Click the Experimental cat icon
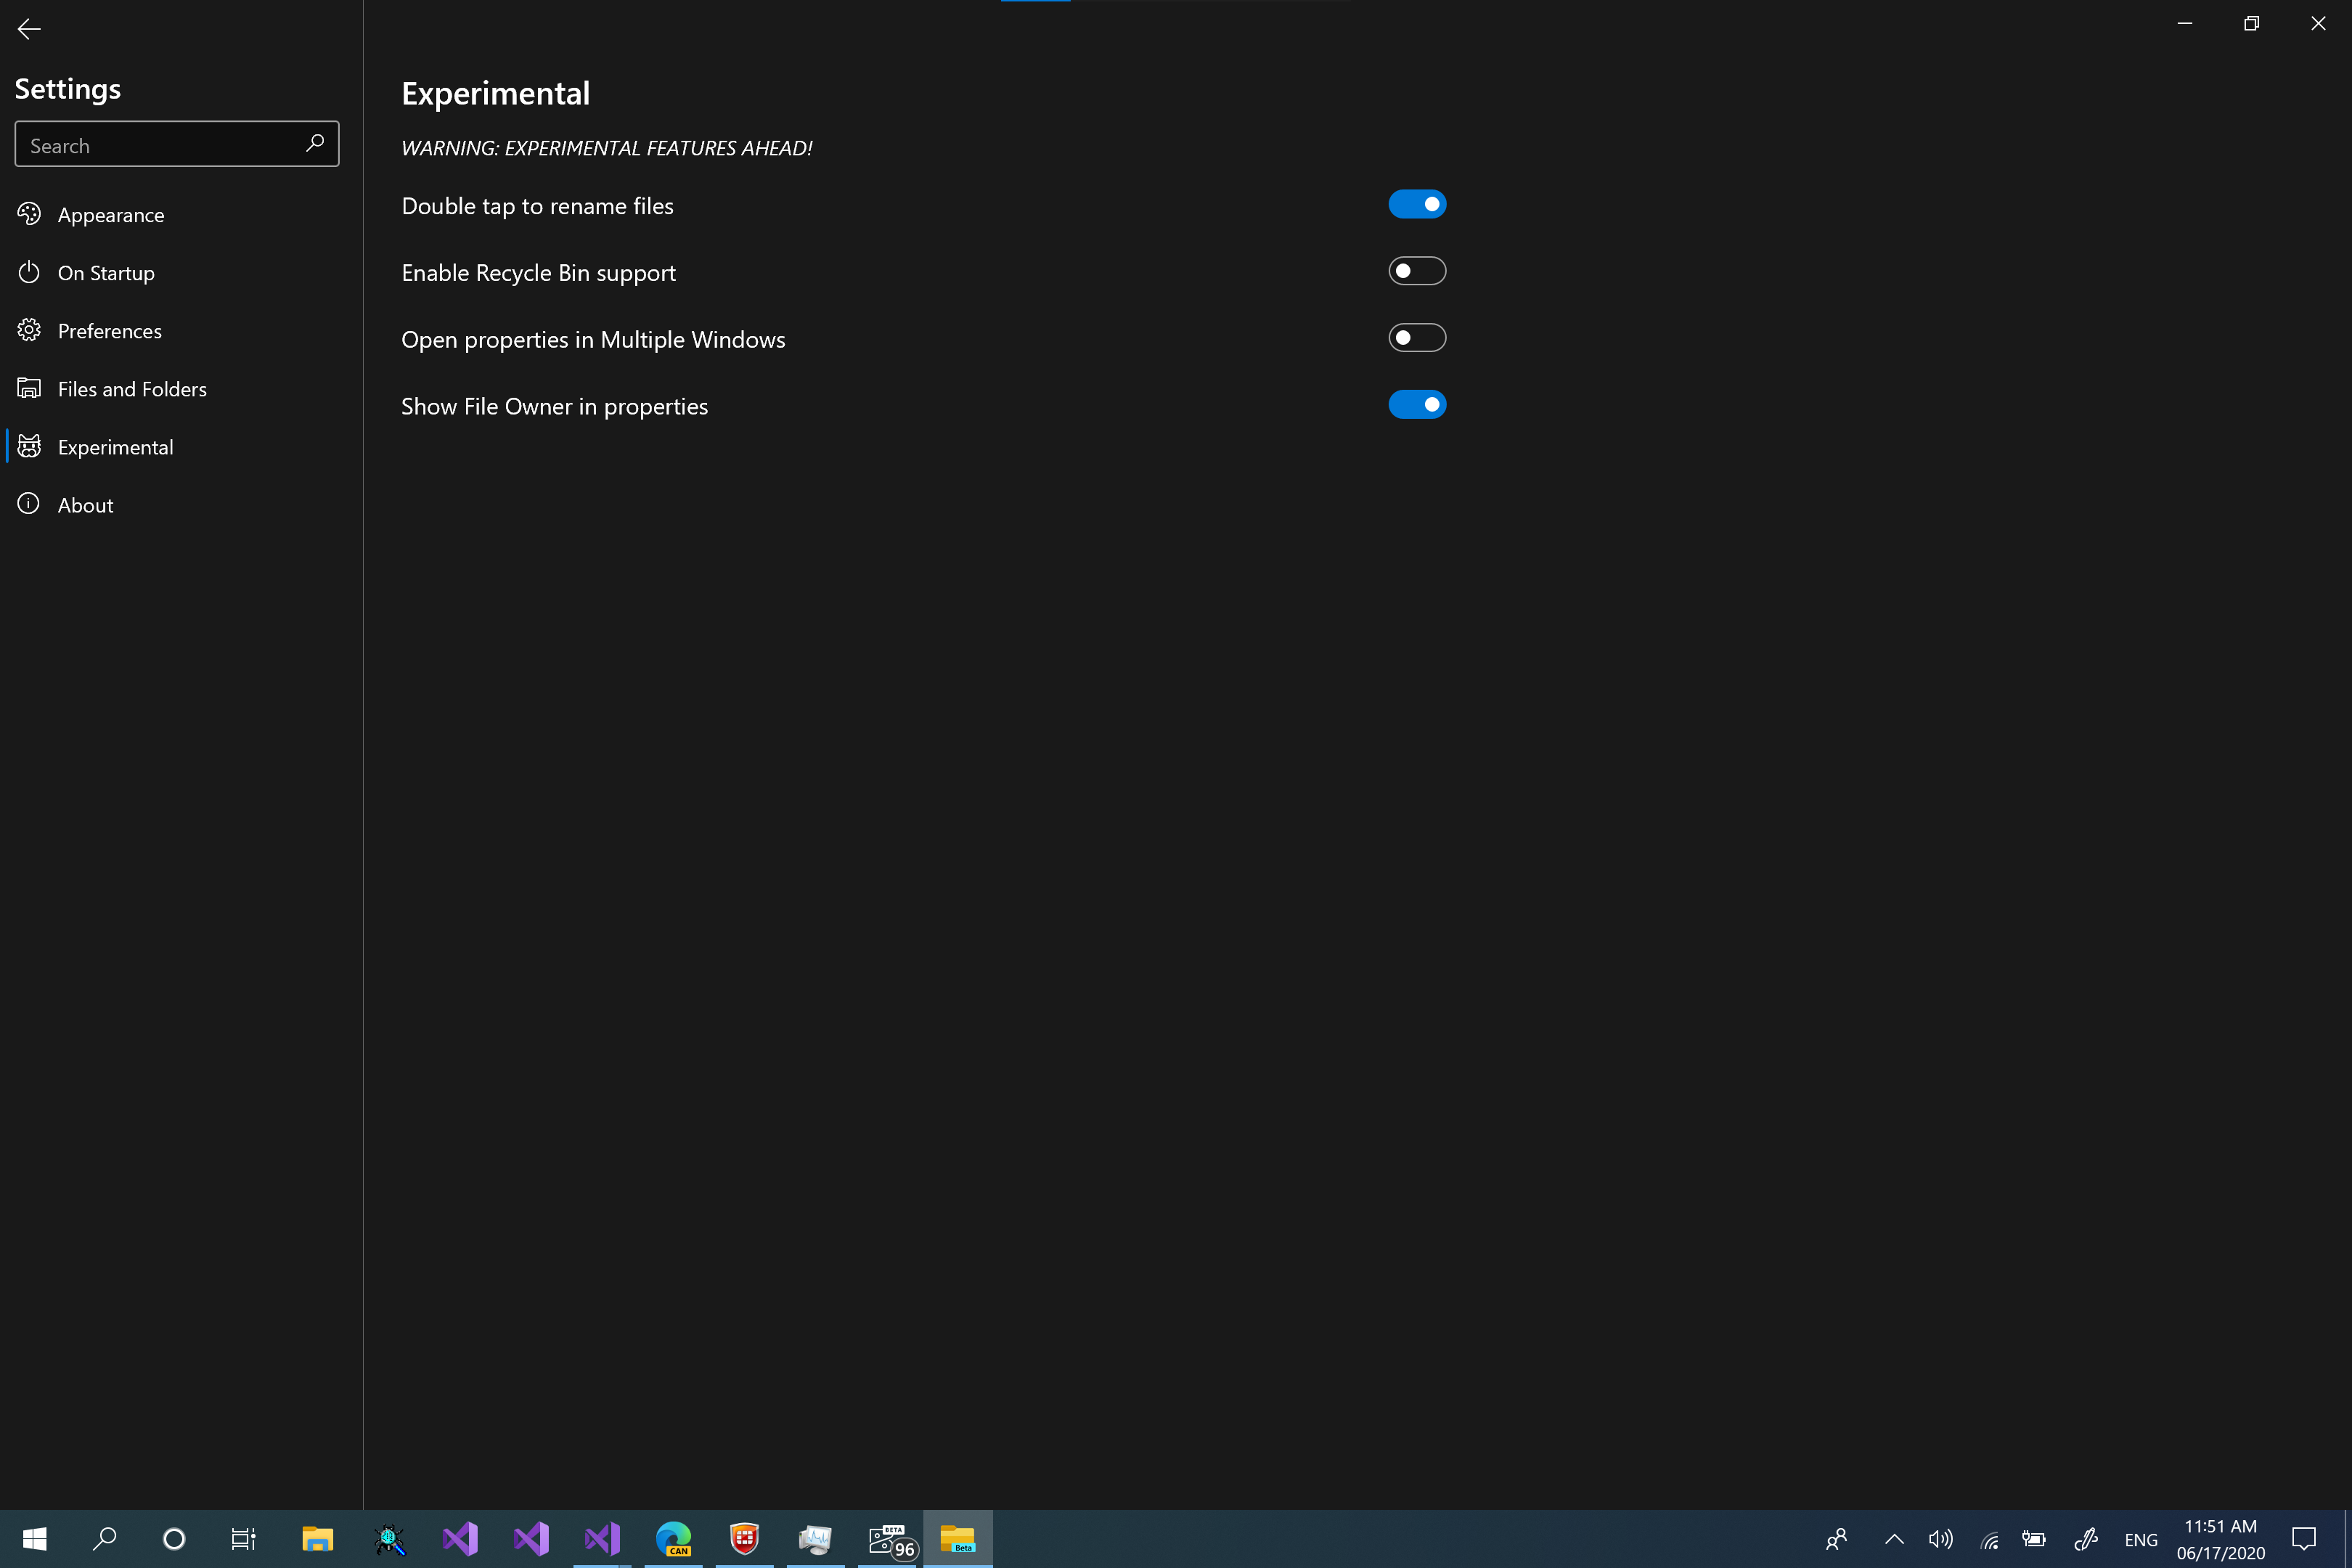 pos(29,446)
